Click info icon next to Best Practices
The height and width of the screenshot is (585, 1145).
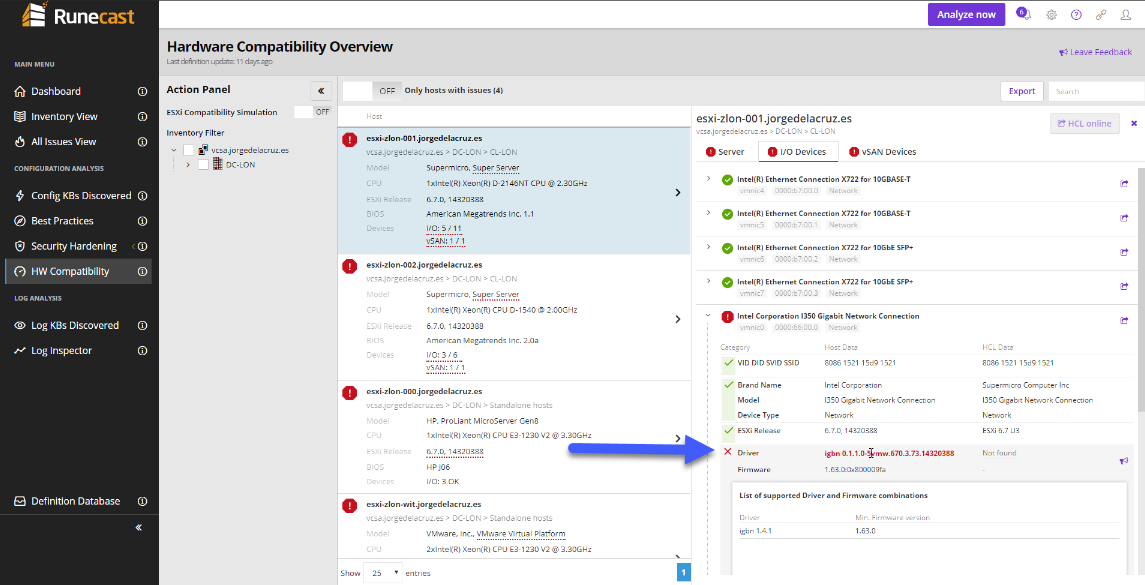tap(142, 221)
